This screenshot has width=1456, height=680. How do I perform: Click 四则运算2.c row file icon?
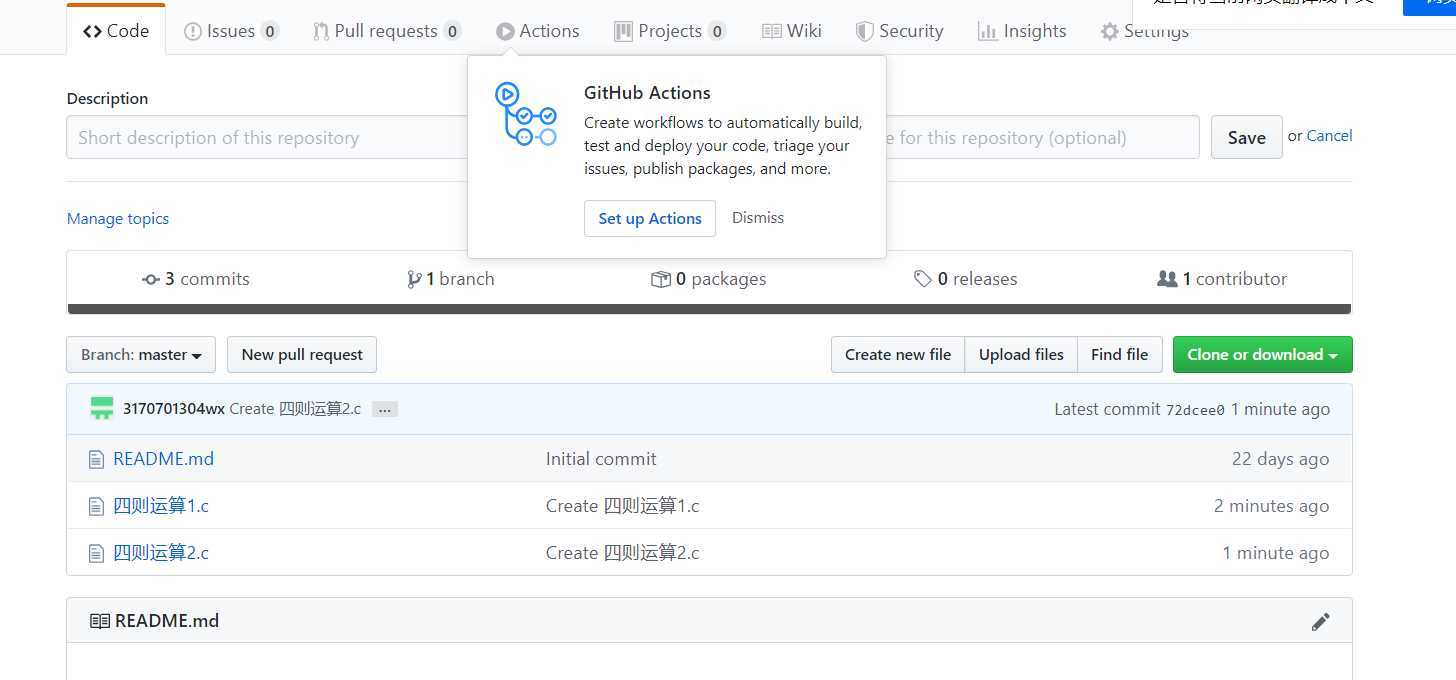point(96,554)
